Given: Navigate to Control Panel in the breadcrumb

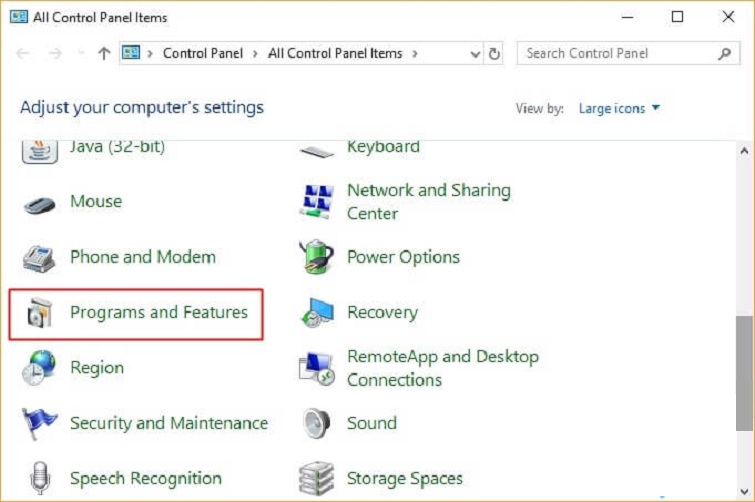Looking at the screenshot, I should (x=202, y=54).
